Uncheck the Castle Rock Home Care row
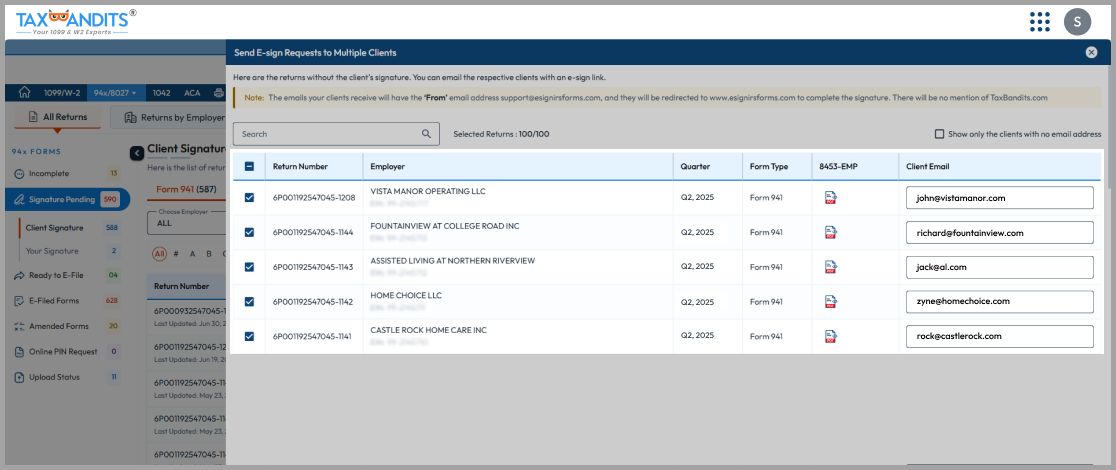The height and width of the screenshot is (470, 1116). point(249,336)
